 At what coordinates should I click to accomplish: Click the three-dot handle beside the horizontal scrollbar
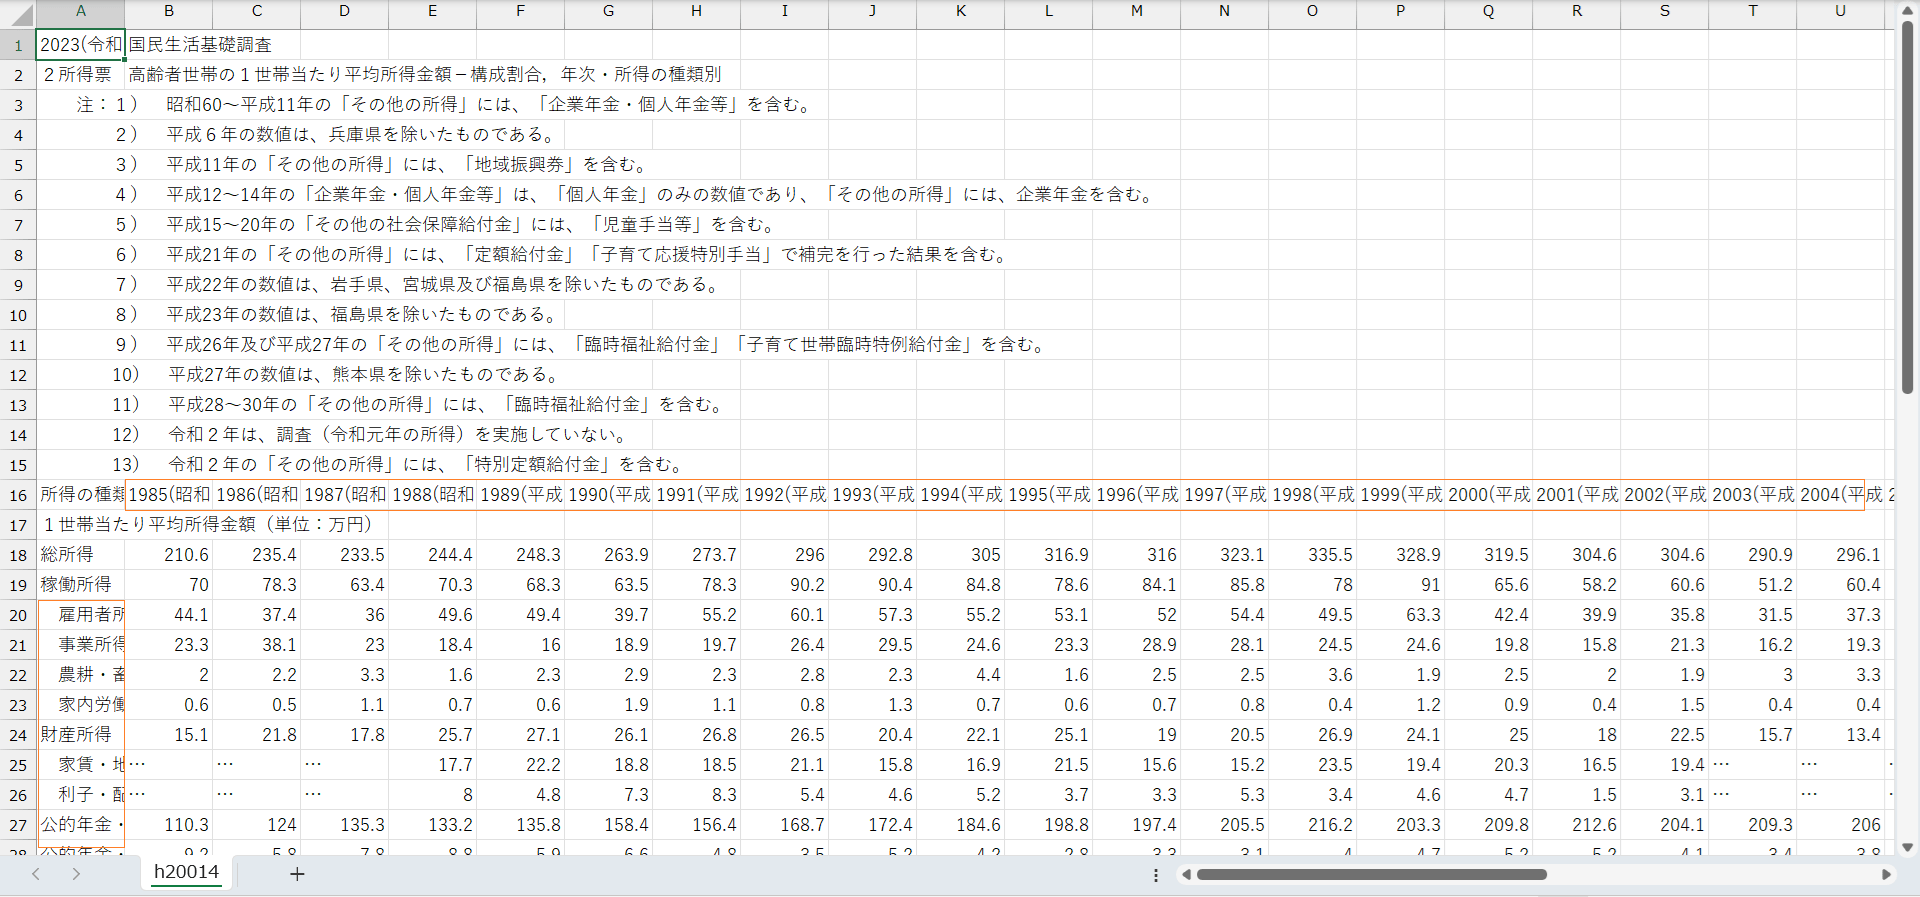1156,875
